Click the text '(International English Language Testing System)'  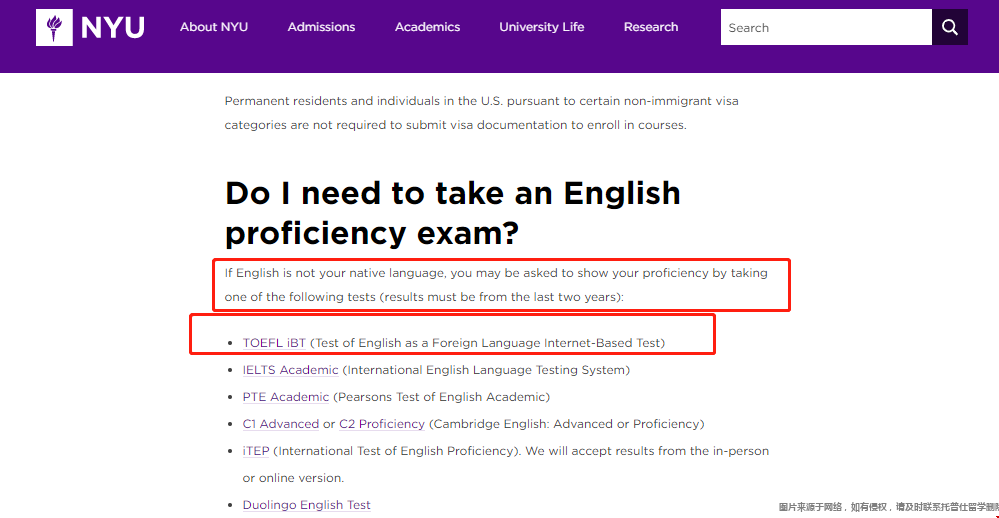(486, 370)
